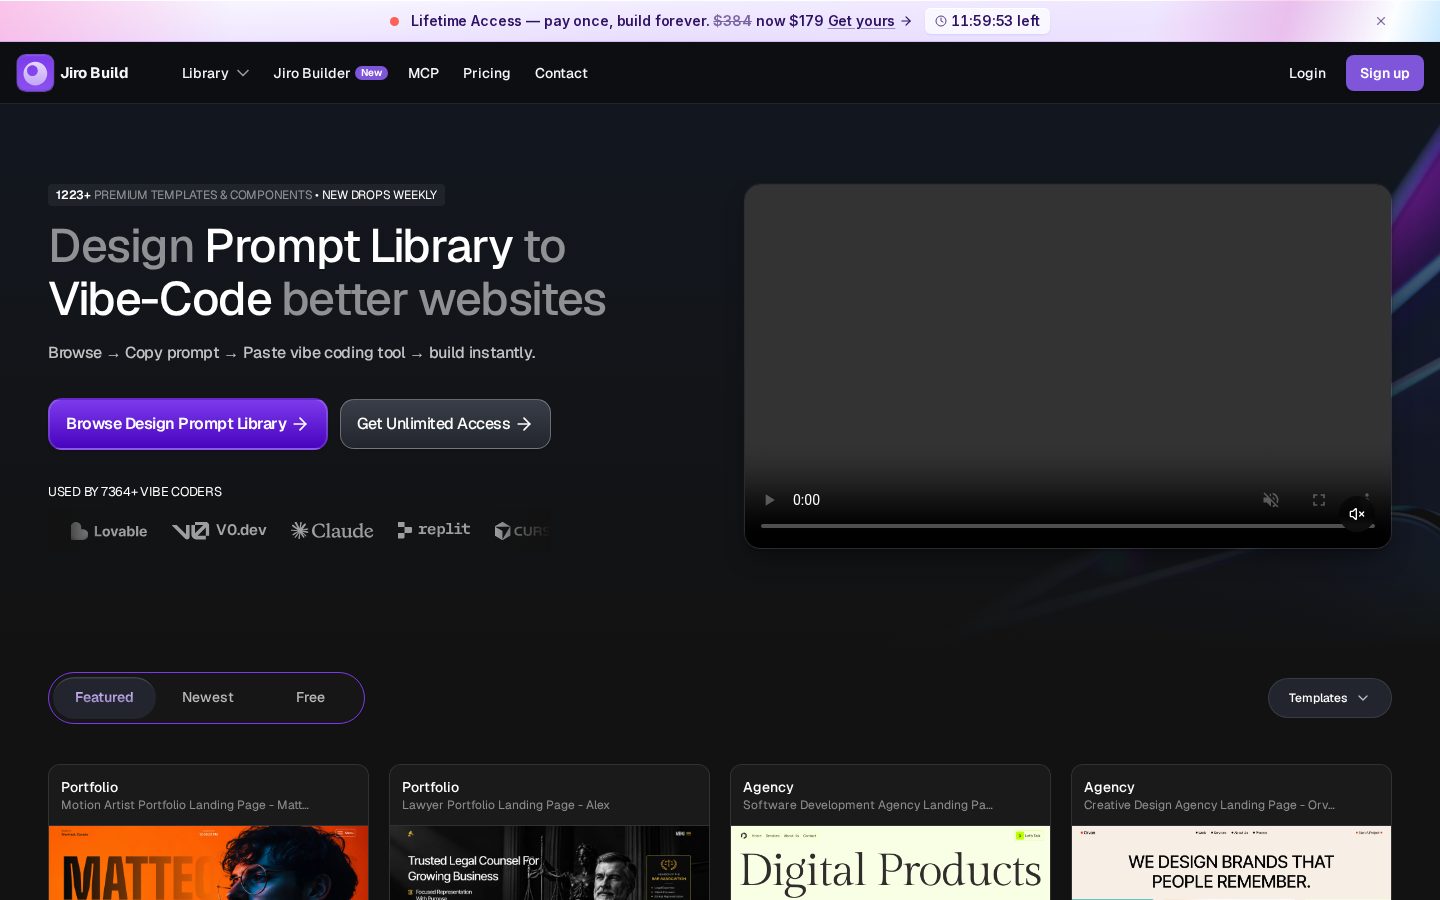Enter fullscreen on the hero video
Image resolution: width=1440 pixels, height=900 pixels.
coord(1319,500)
